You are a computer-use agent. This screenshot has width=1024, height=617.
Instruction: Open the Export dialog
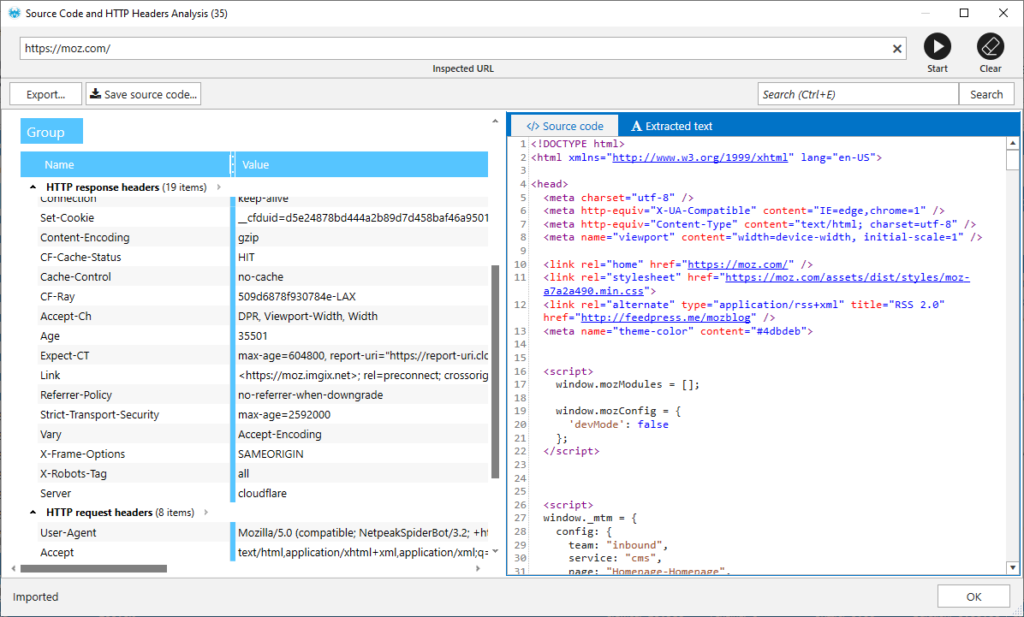[x=45, y=94]
